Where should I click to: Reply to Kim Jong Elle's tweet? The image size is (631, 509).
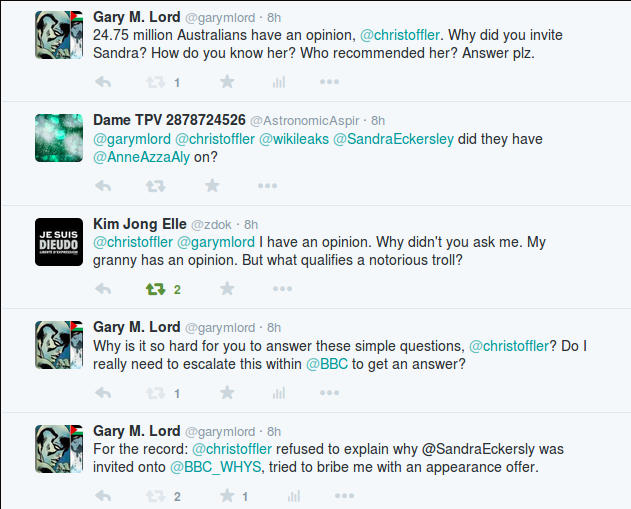pyautogui.click(x=102, y=290)
